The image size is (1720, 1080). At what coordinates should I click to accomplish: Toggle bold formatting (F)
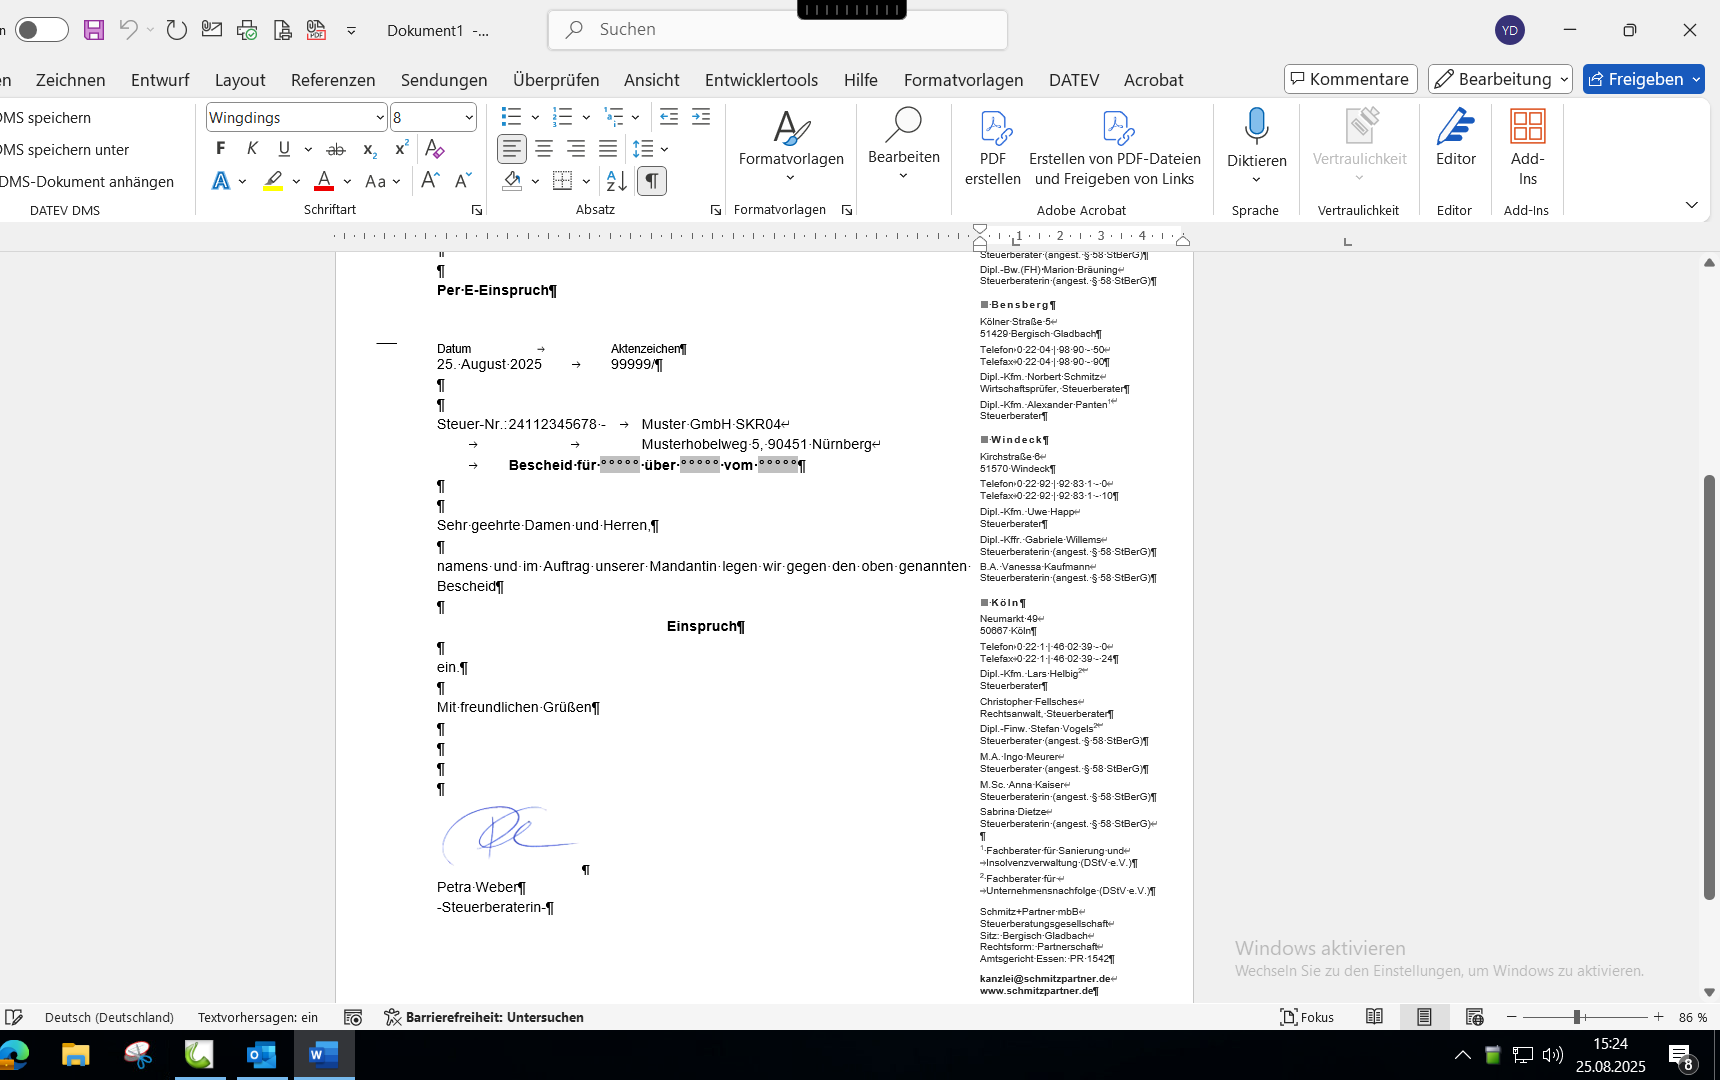click(x=221, y=149)
